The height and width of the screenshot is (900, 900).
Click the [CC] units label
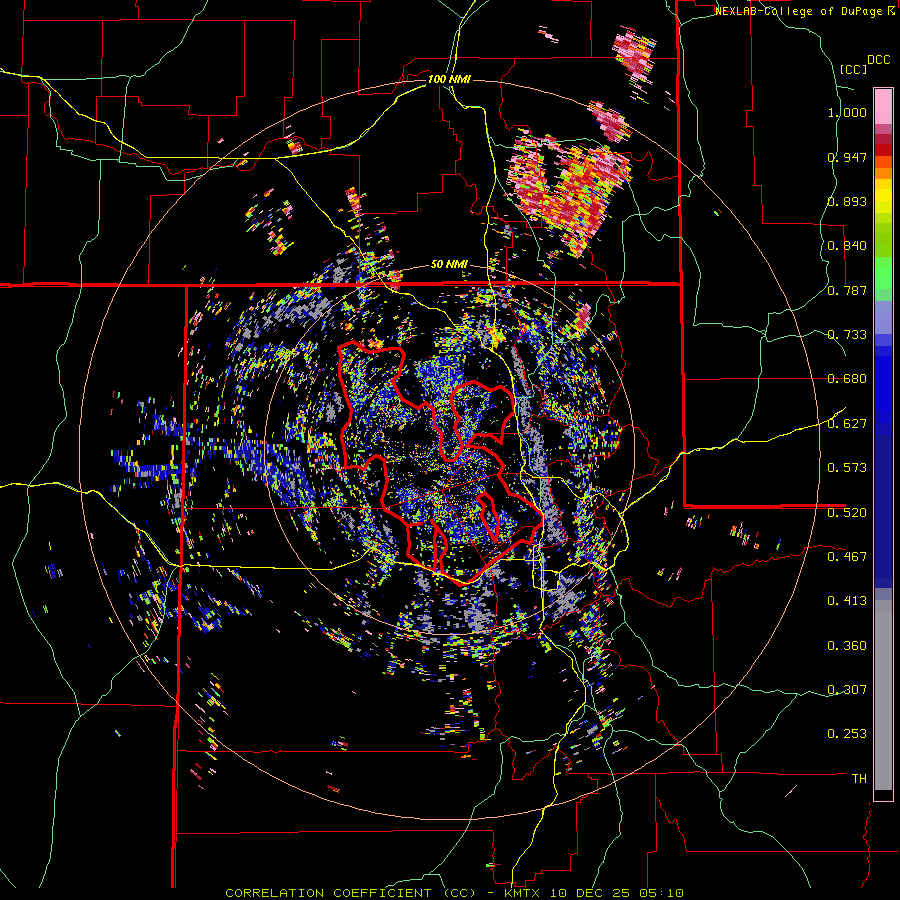(853, 69)
